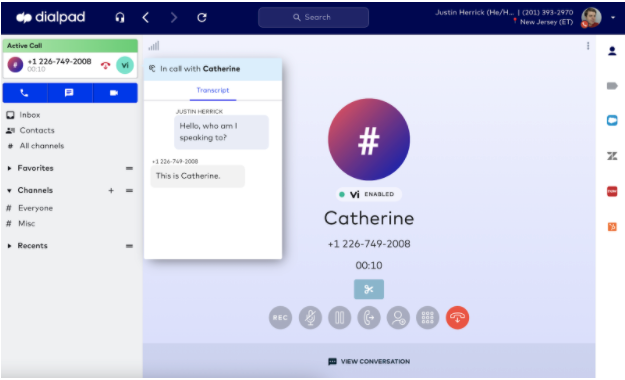Reload using the refresh icon
625x380 pixels.
click(x=202, y=18)
